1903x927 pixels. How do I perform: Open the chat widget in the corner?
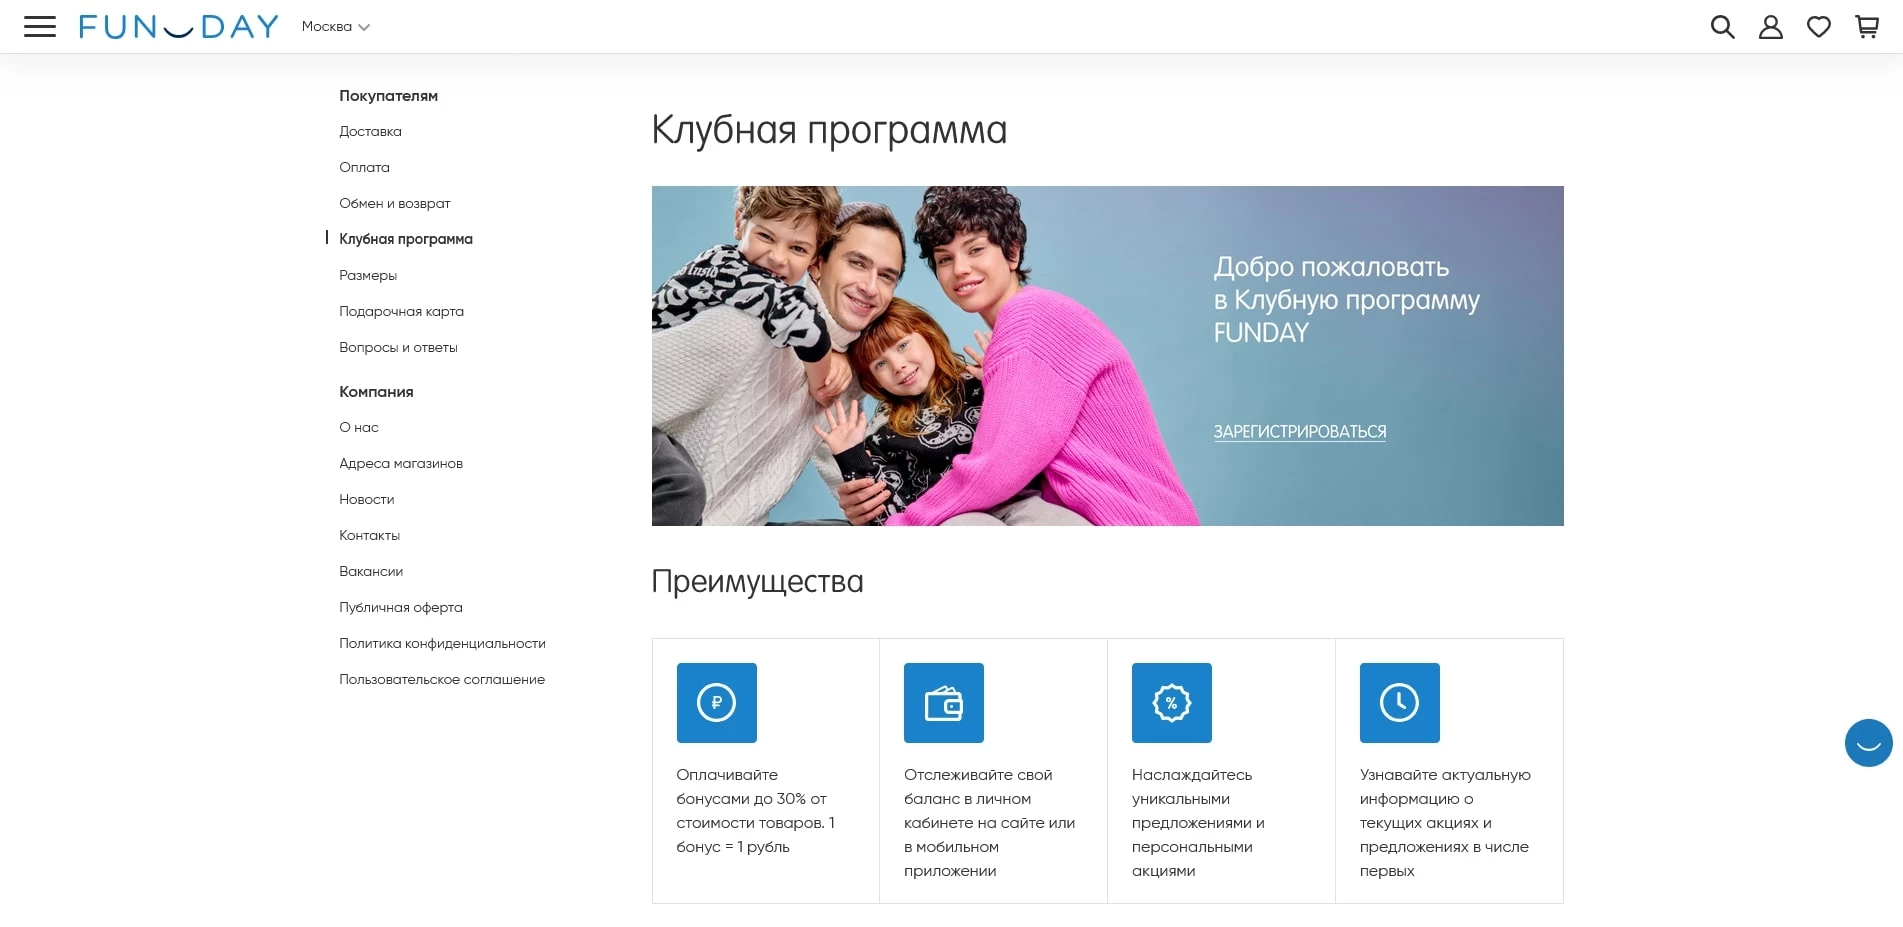(x=1868, y=743)
